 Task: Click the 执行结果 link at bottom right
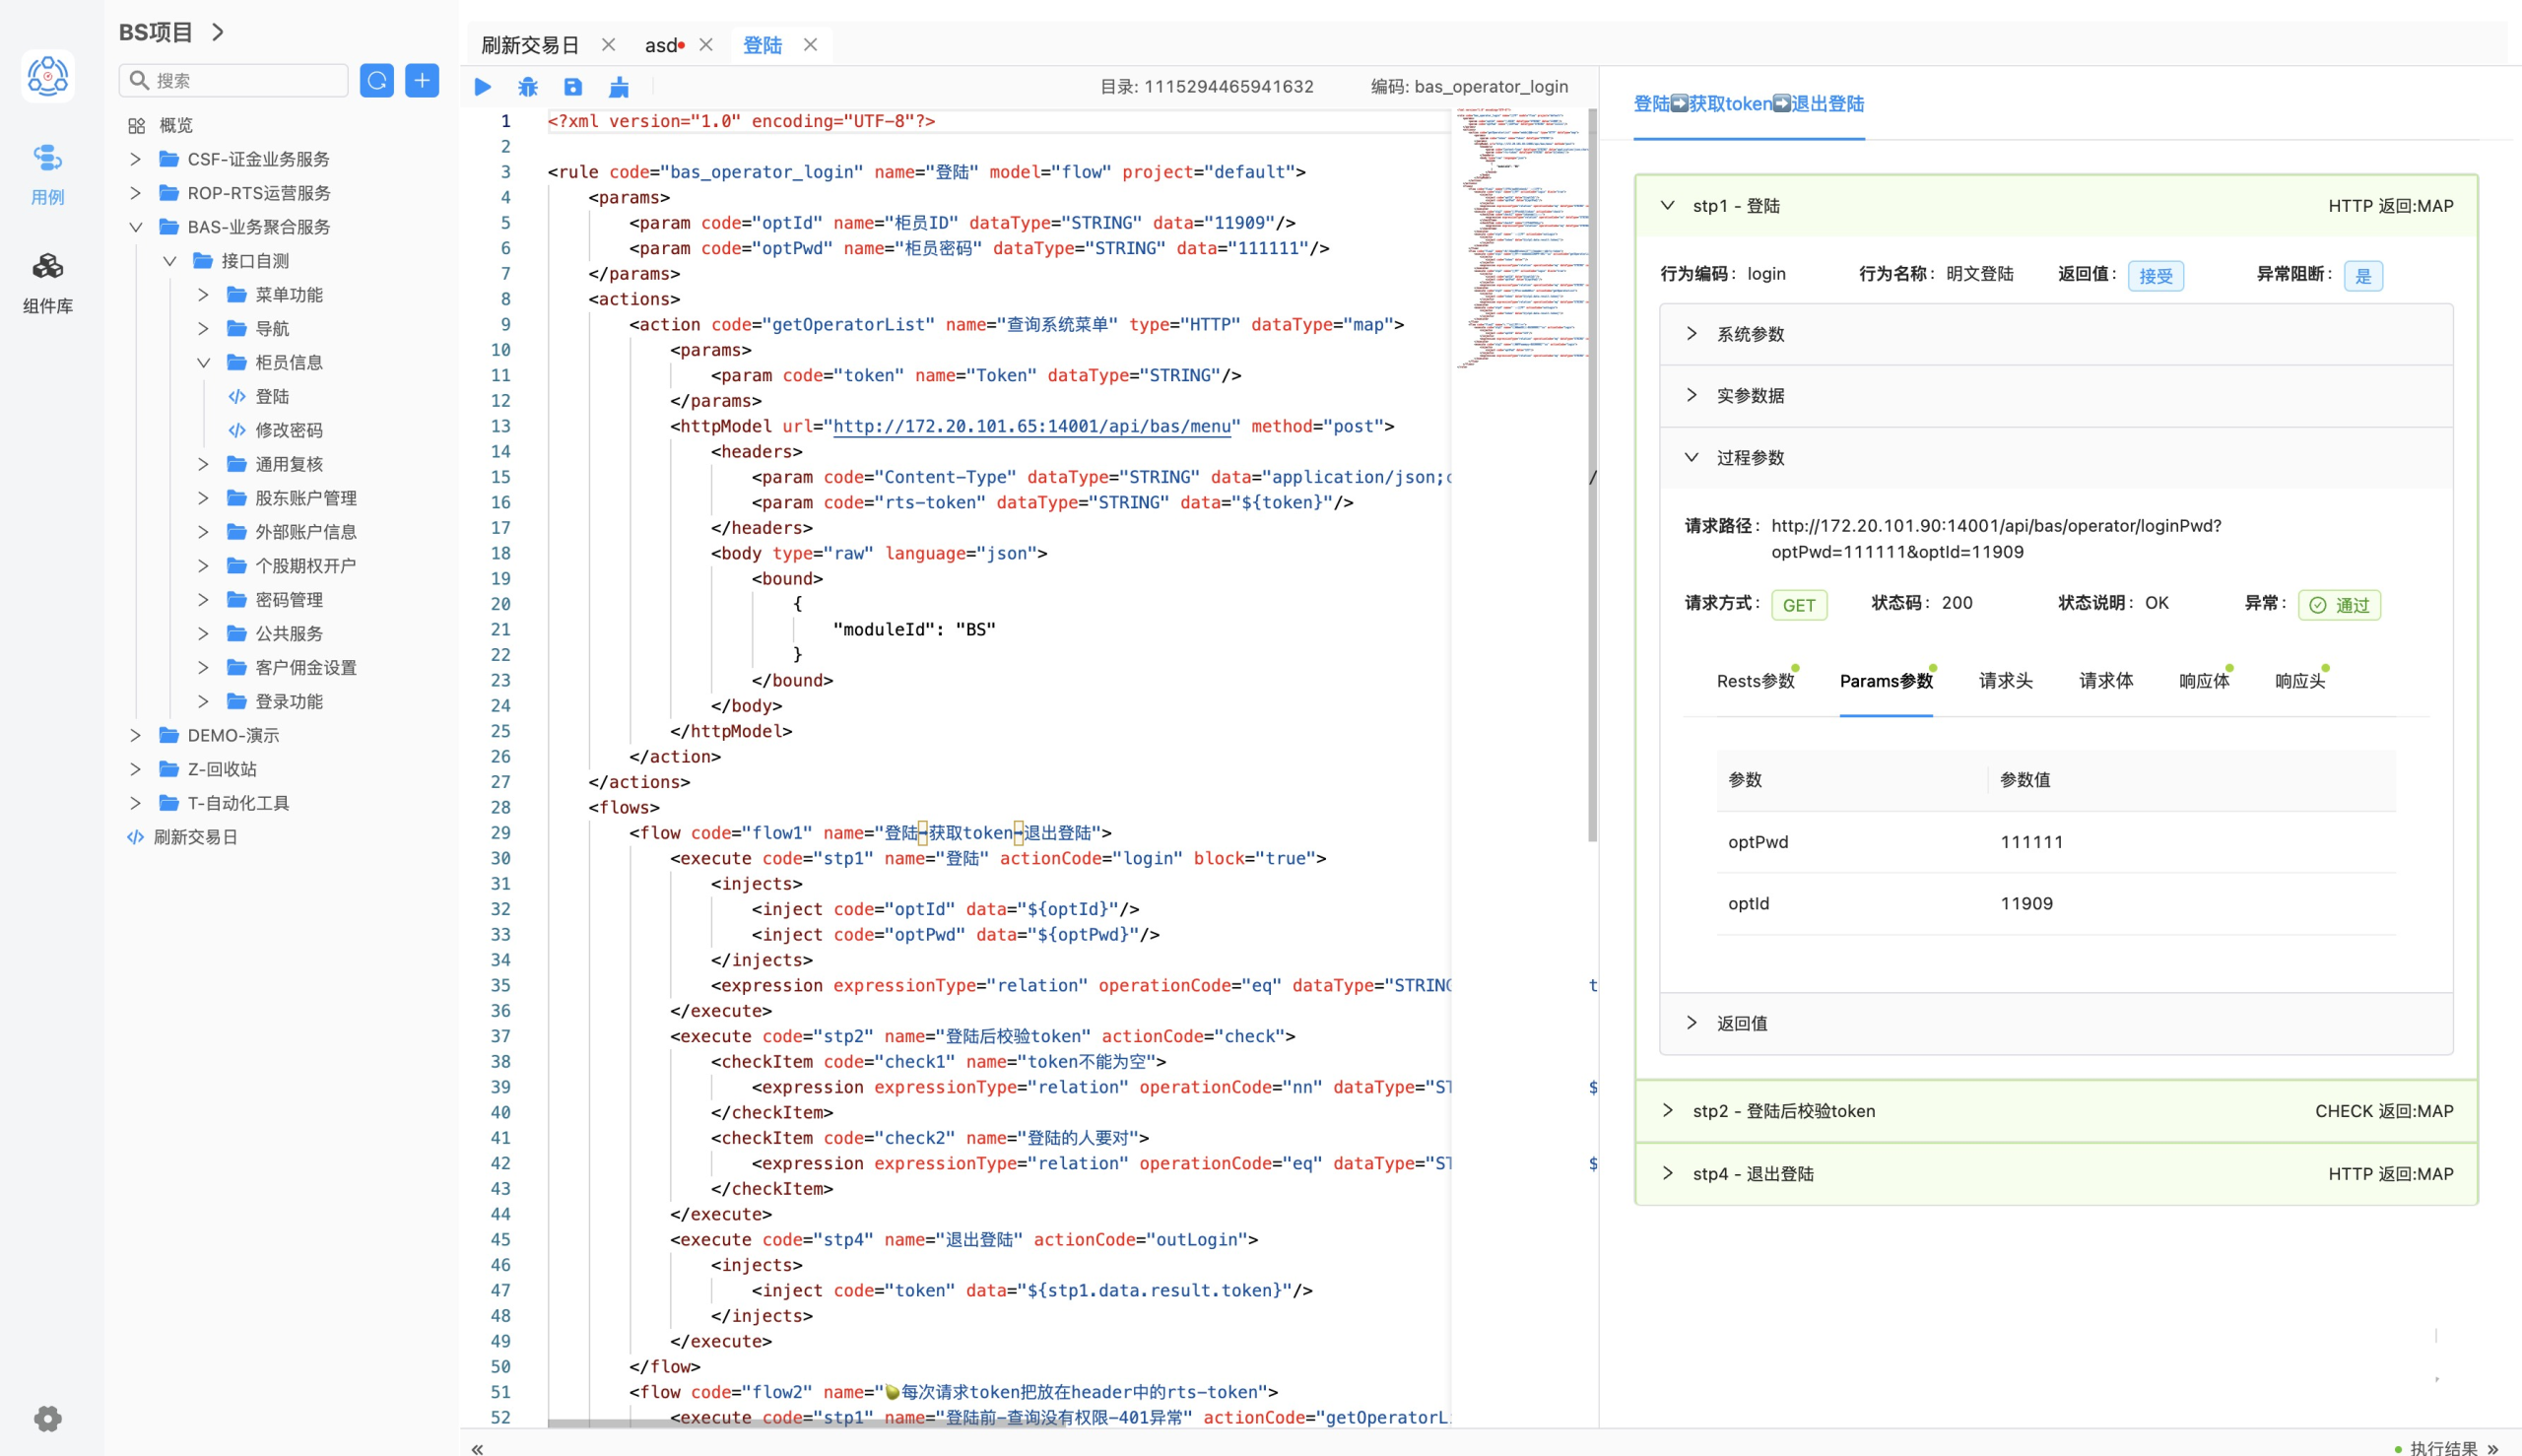point(2443,1447)
